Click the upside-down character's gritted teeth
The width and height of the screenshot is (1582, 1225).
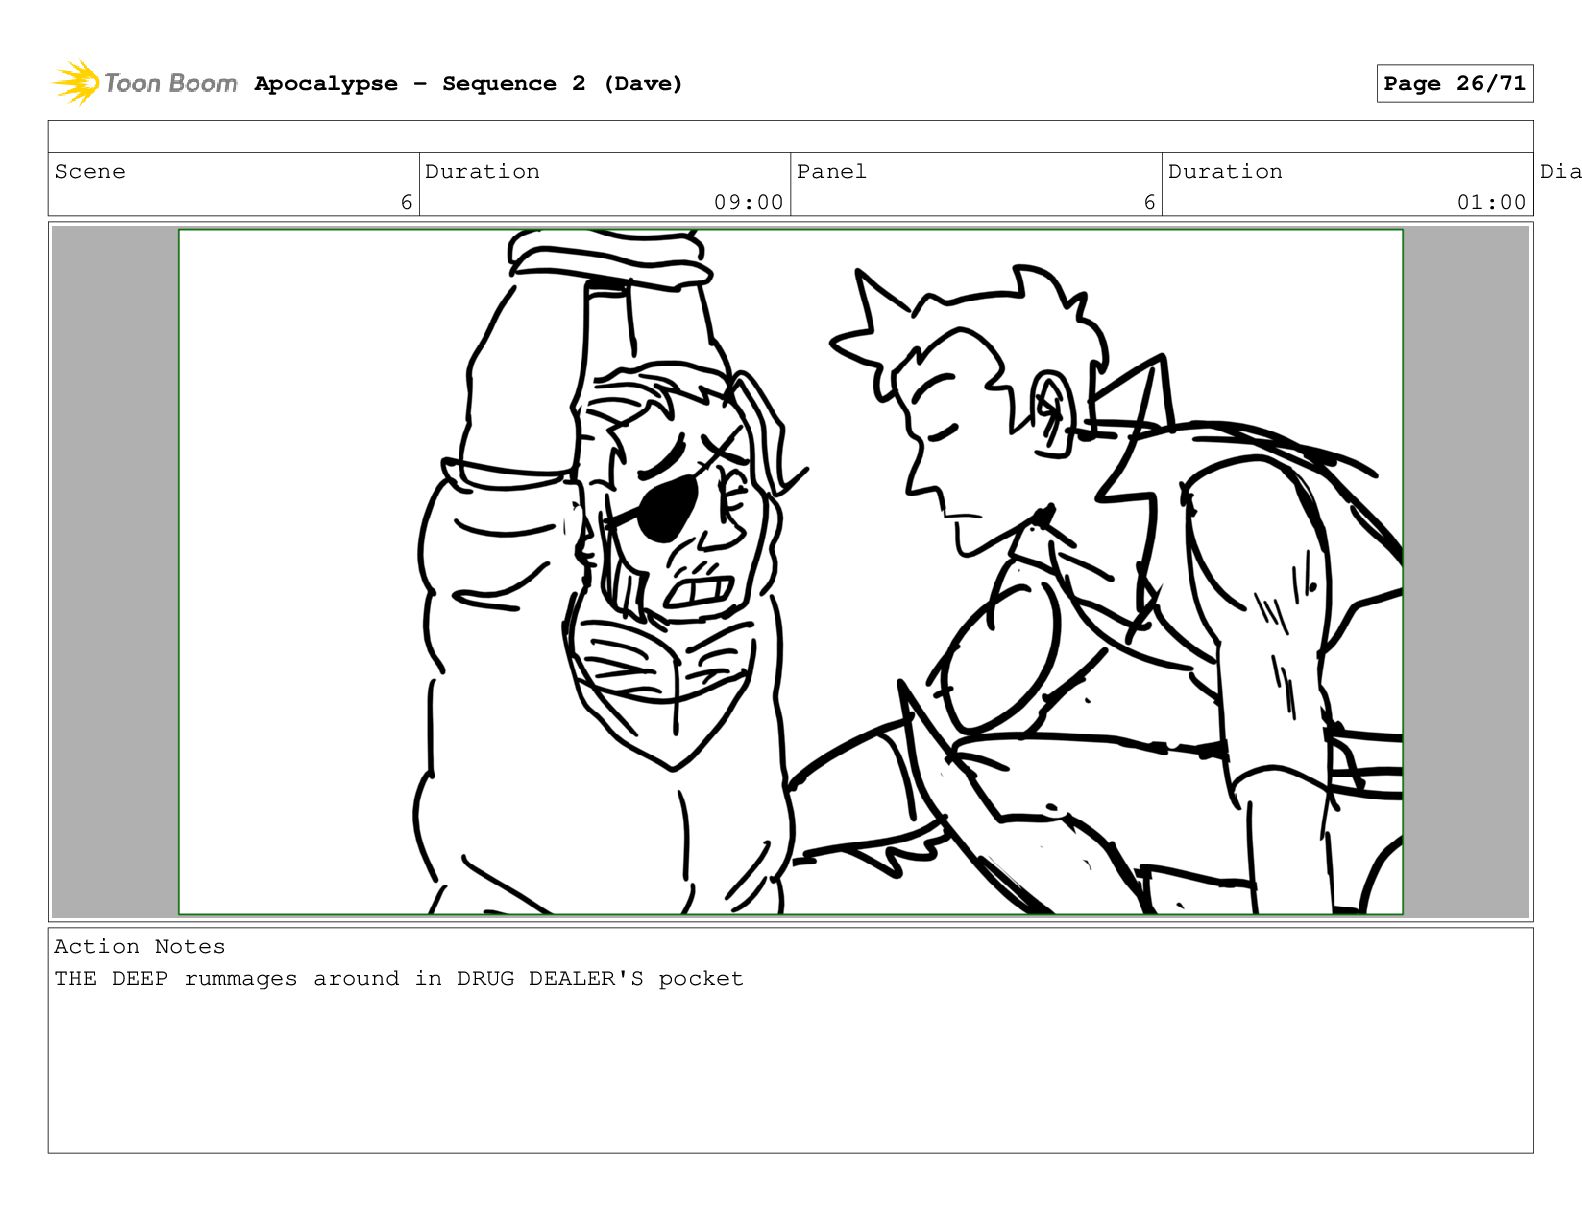tap(699, 590)
